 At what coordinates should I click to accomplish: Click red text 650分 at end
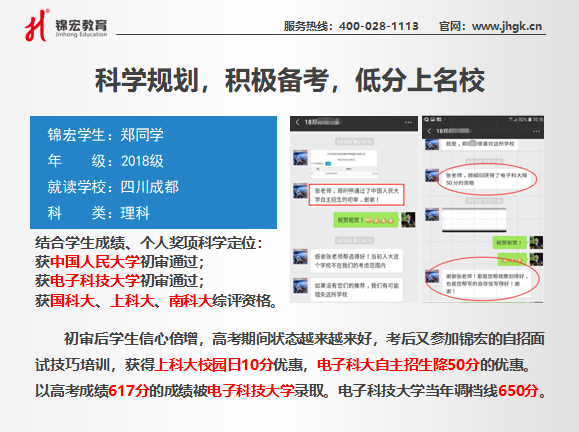[x=518, y=390]
